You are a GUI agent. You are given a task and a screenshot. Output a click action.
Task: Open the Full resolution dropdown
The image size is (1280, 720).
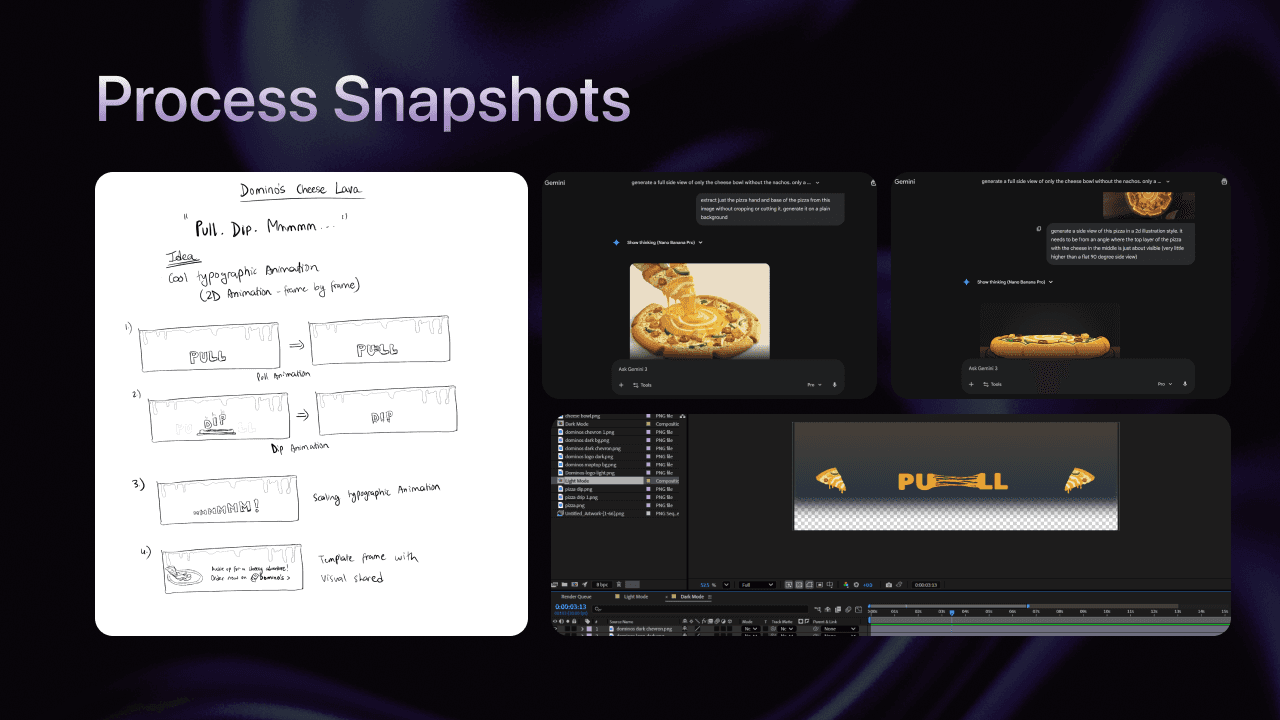coord(757,585)
